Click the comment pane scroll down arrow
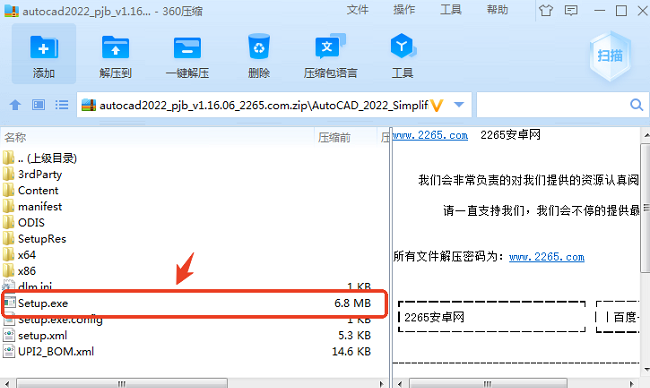Screen dimensions: 650x388 click(x=646, y=369)
